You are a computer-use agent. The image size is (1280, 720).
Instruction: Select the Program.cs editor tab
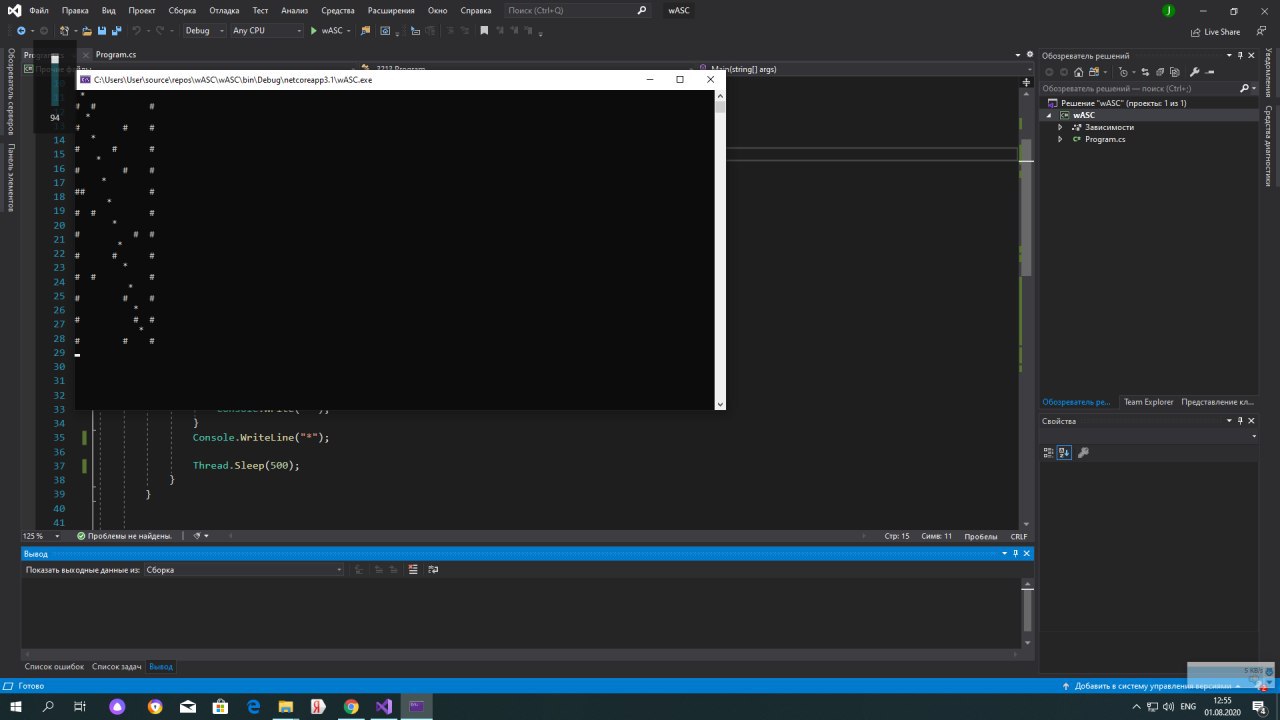pos(116,55)
